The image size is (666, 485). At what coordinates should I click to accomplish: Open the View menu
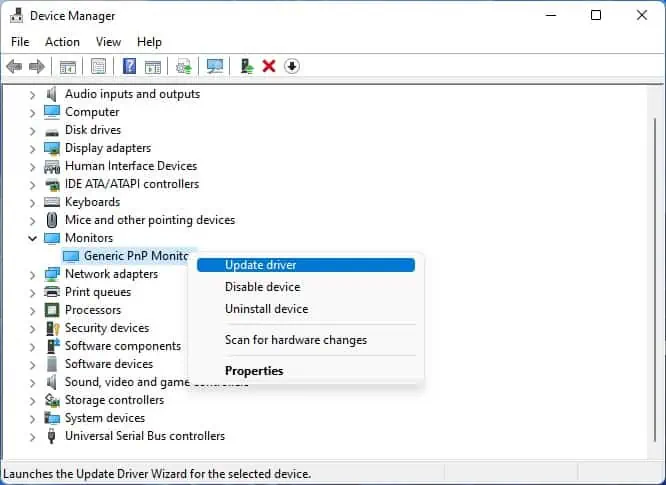tap(108, 42)
